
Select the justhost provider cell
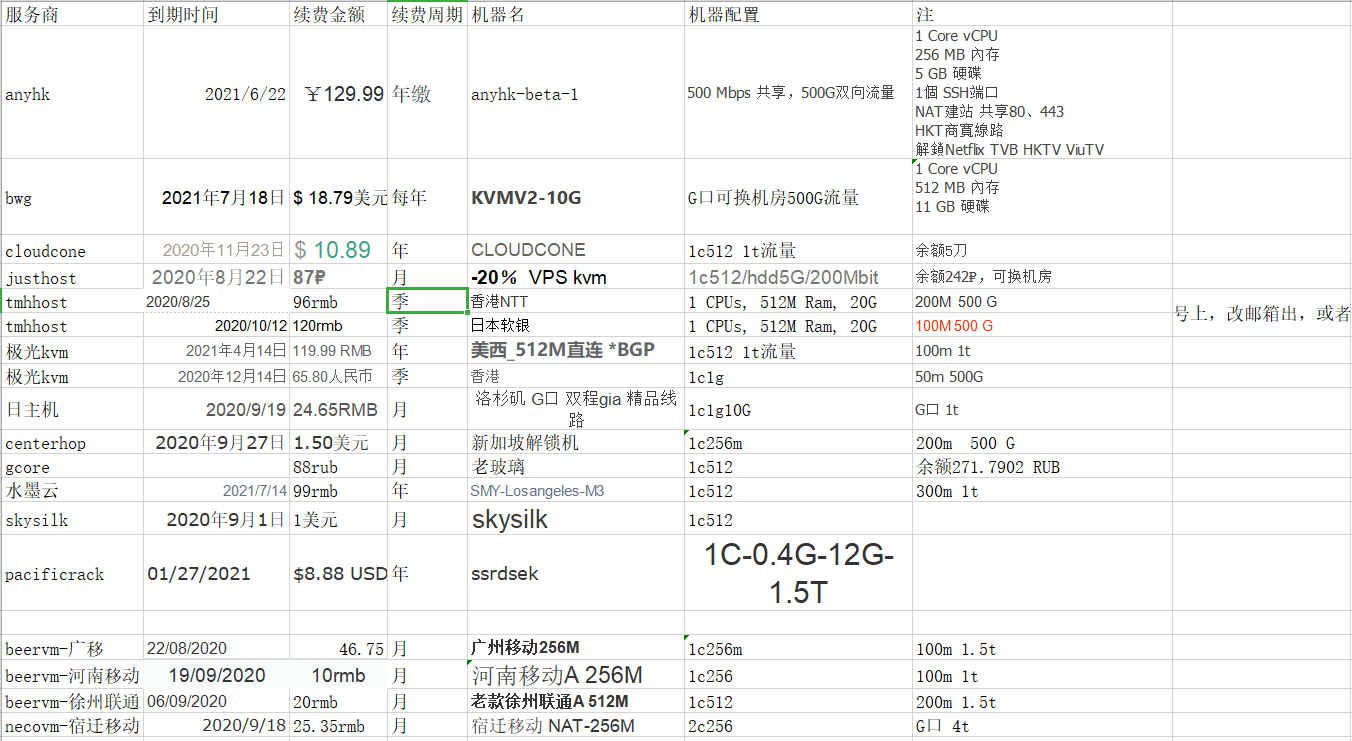72,277
